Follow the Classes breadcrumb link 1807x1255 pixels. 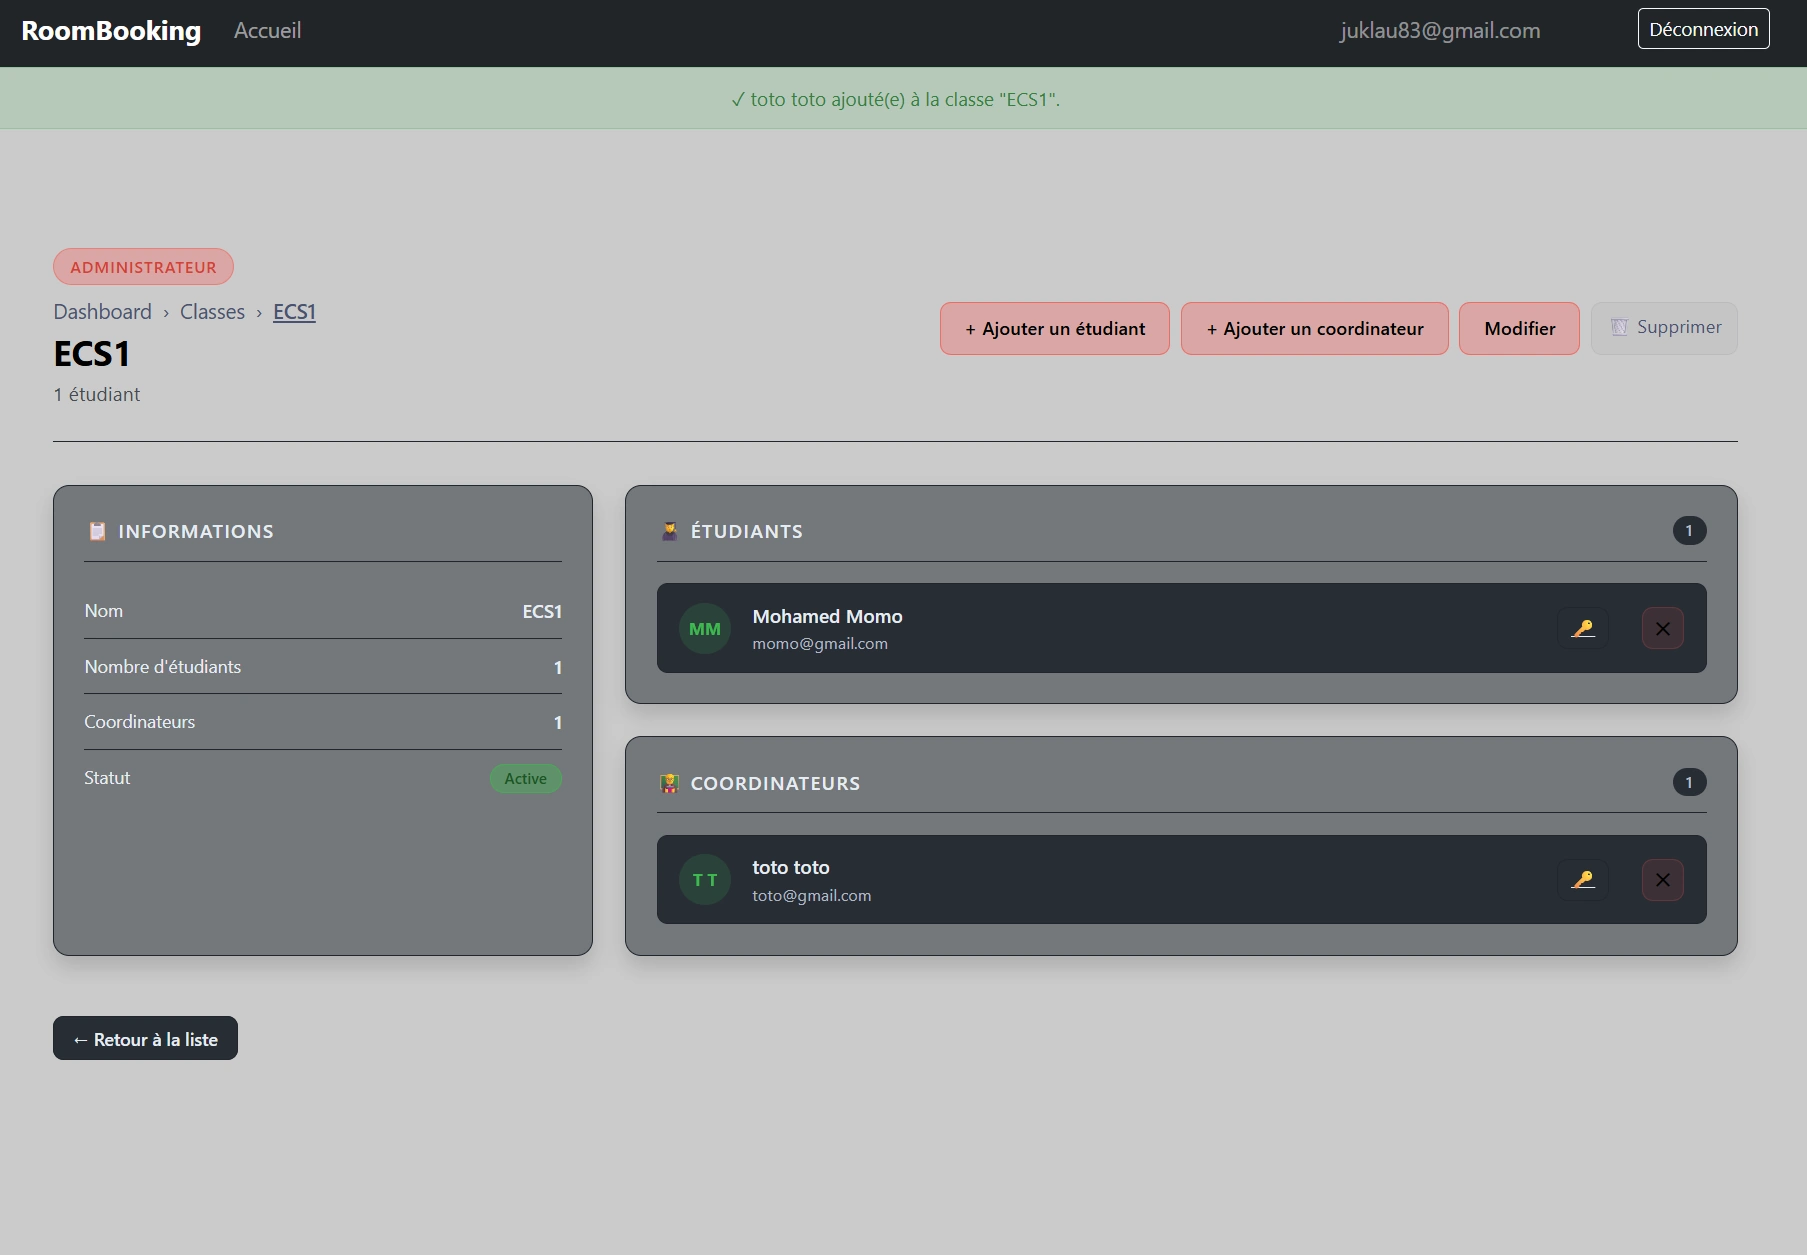(x=212, y=311)
